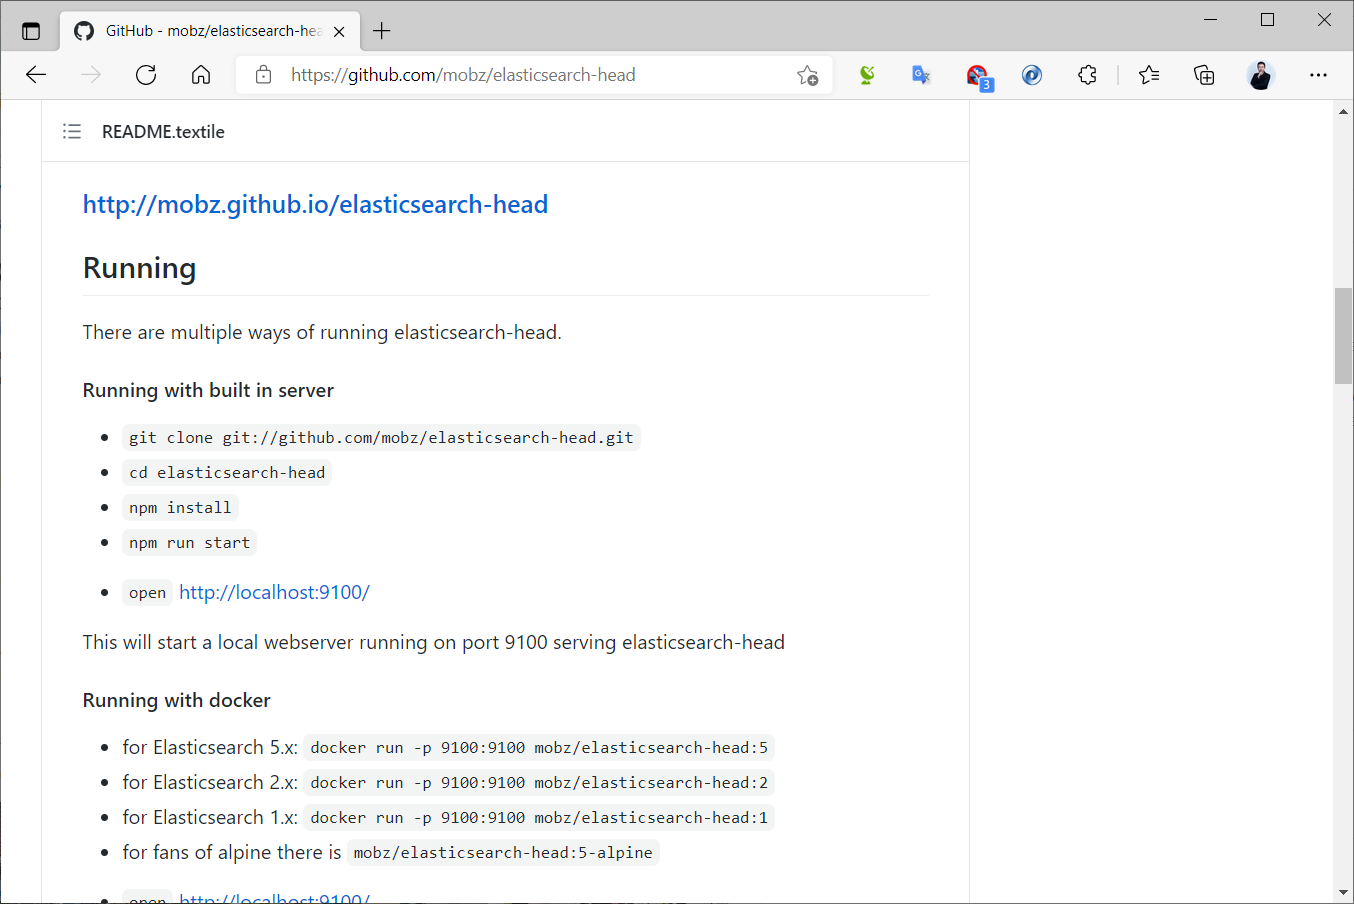This screenshot has width=1354, height=904.
Task: Open localhost:9100 link under built in server
Action: pos(274,592)
